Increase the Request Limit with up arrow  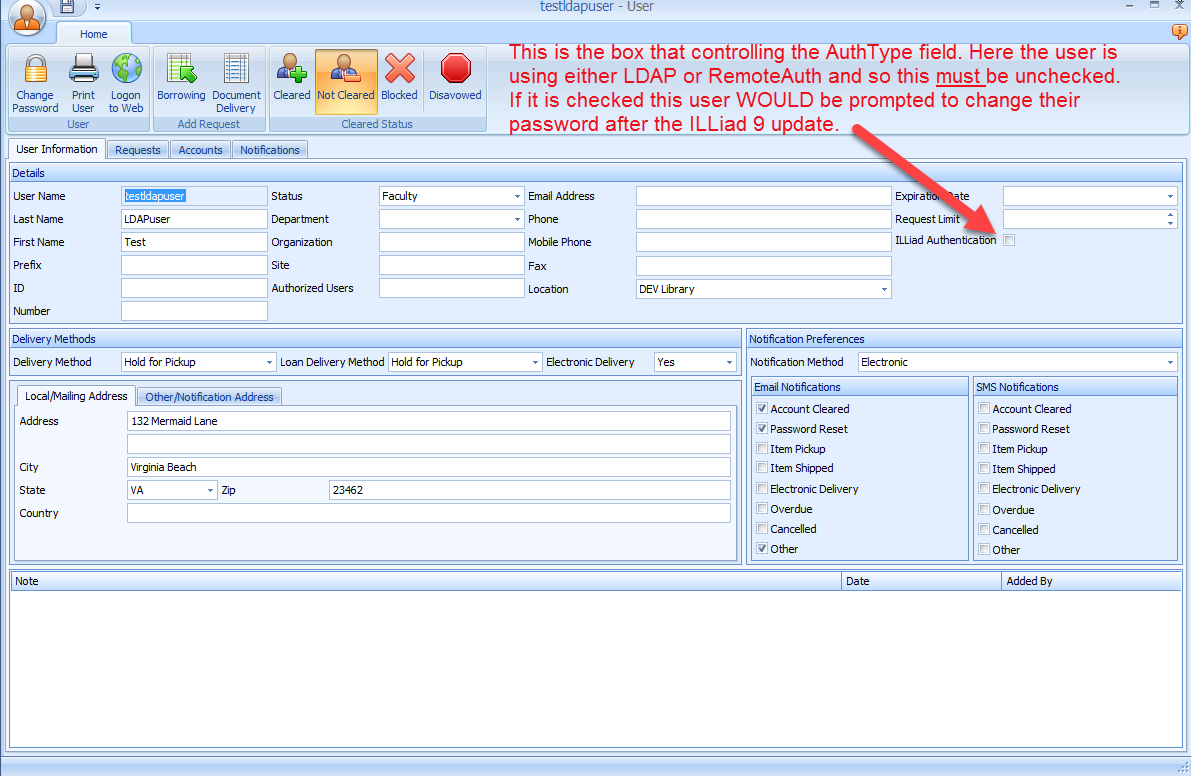pyautogui.click(x=1170, y=215)
